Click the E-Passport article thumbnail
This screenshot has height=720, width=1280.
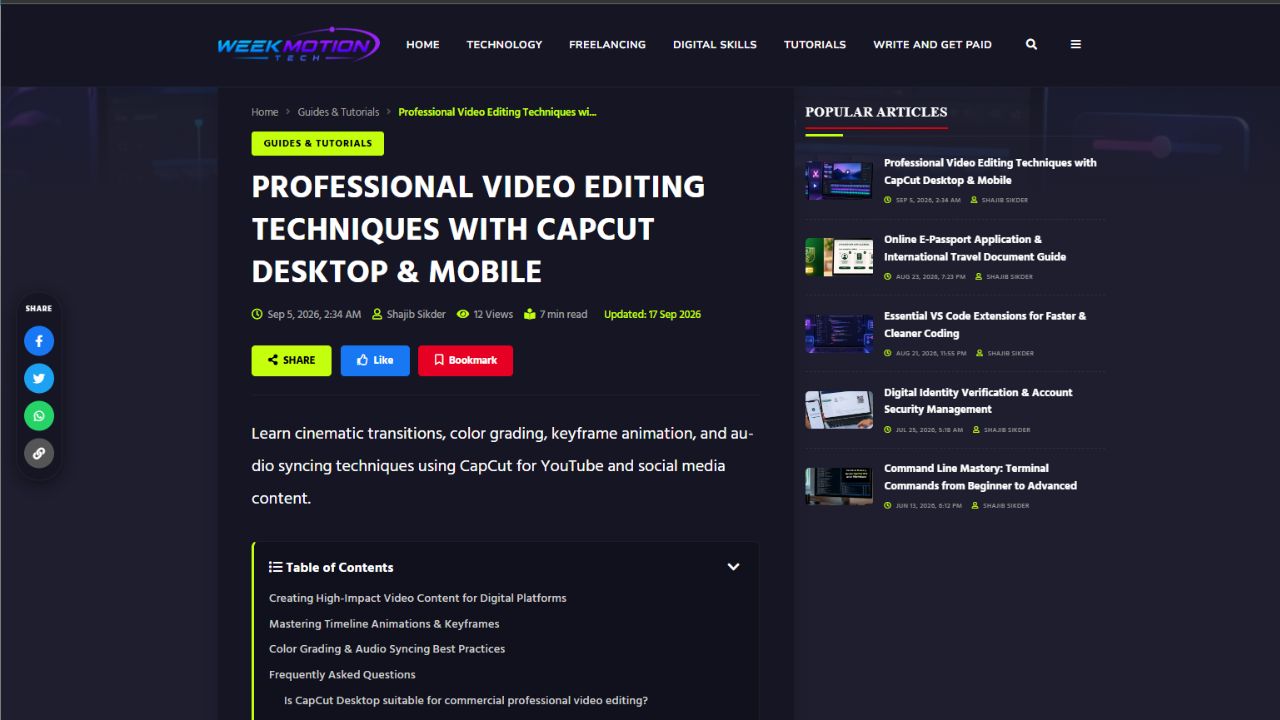[839, 257]
